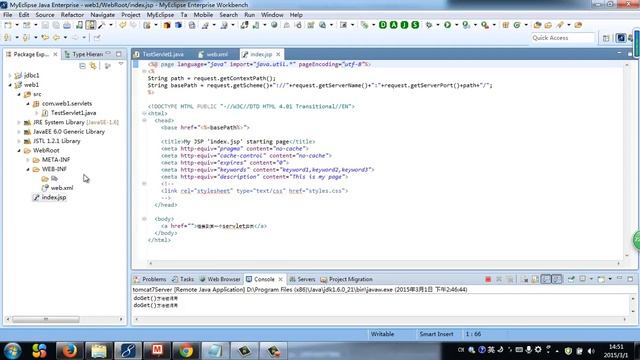Open the dropdown arrow next to New icon
The height and width of the screenshot is (360, 640).
point(17,25)
